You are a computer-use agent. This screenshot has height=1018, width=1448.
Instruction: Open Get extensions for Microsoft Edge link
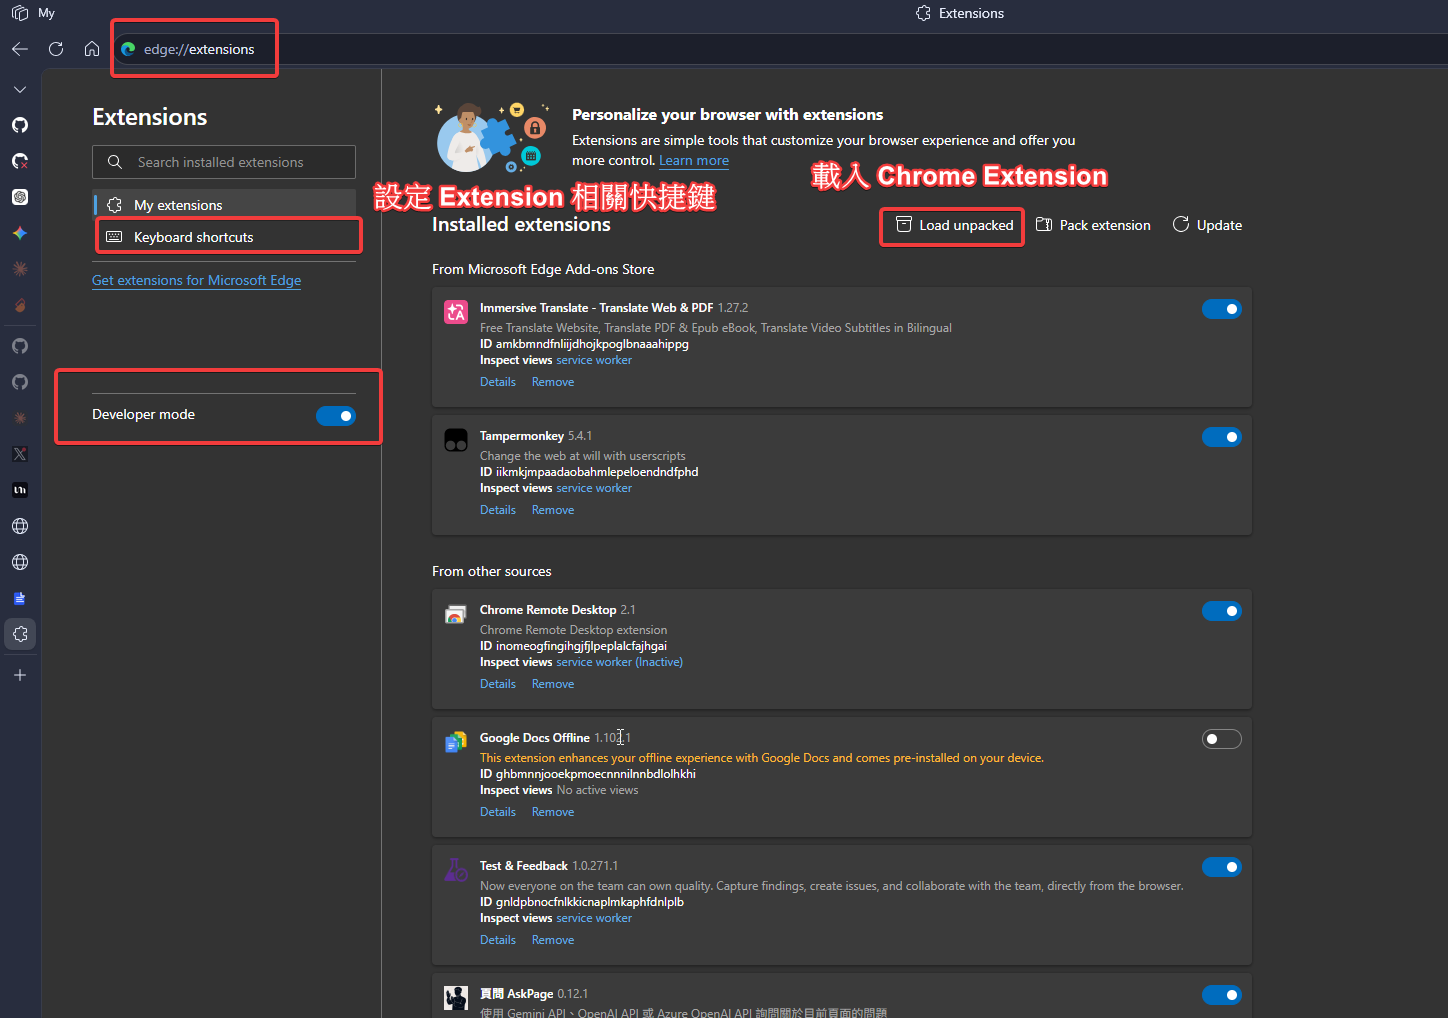(x=196, y=281)
